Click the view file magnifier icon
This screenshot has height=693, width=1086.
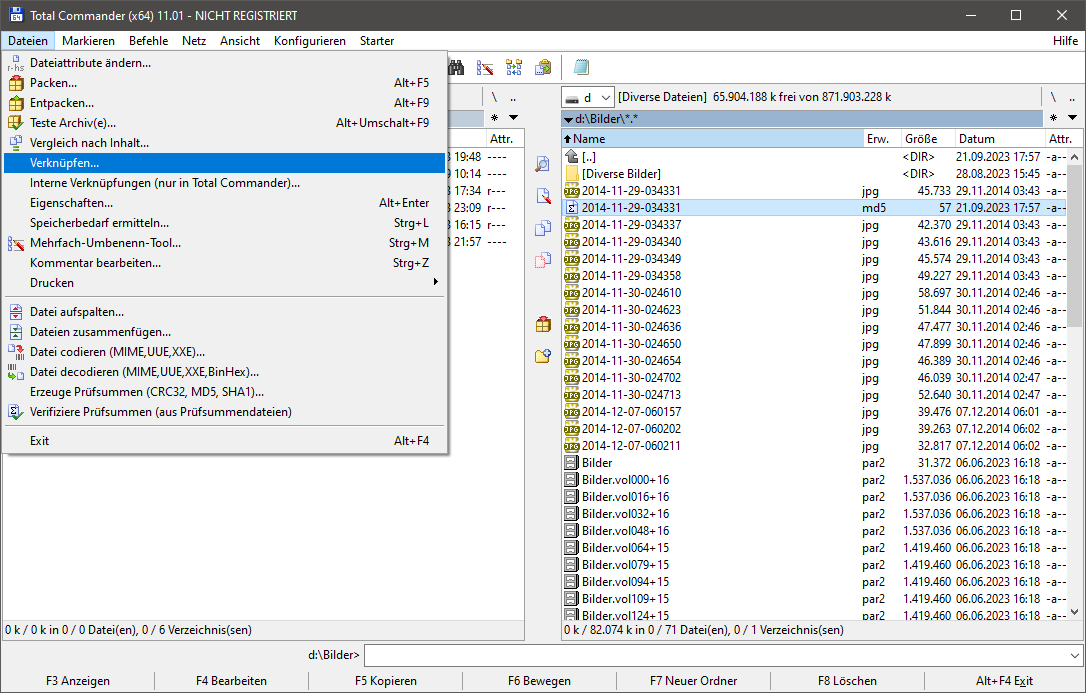543,164
